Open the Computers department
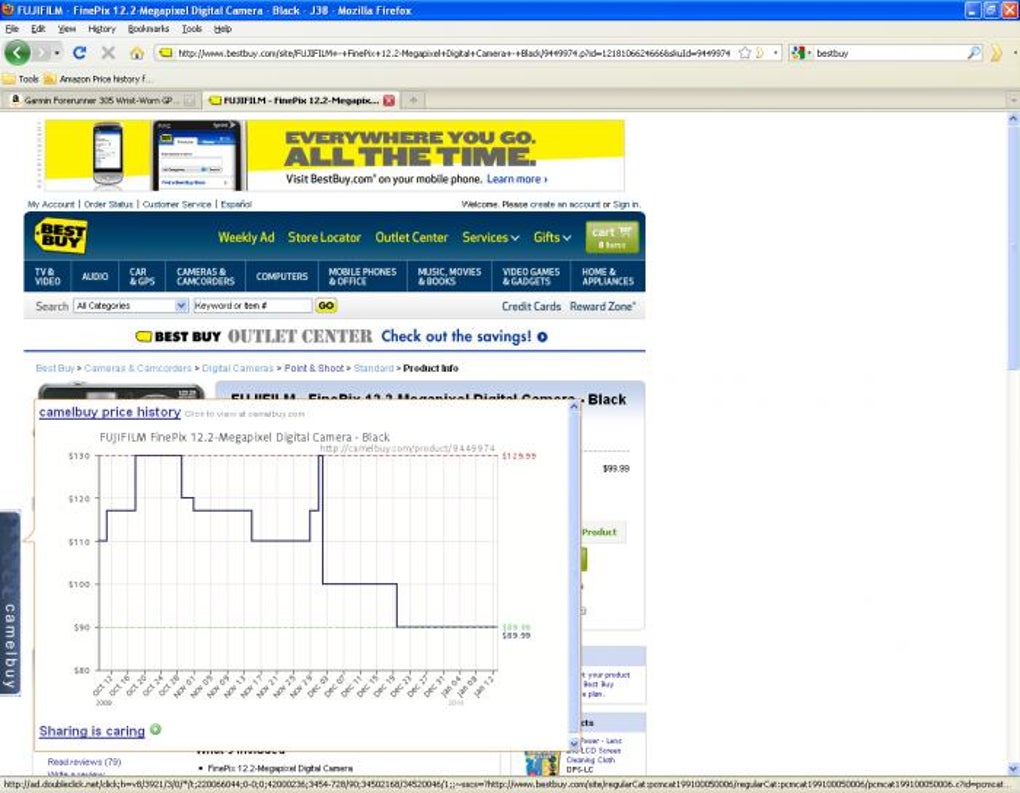Image resolution: width=1020 pixels, height=793 pixels. (x=282, y=276)
